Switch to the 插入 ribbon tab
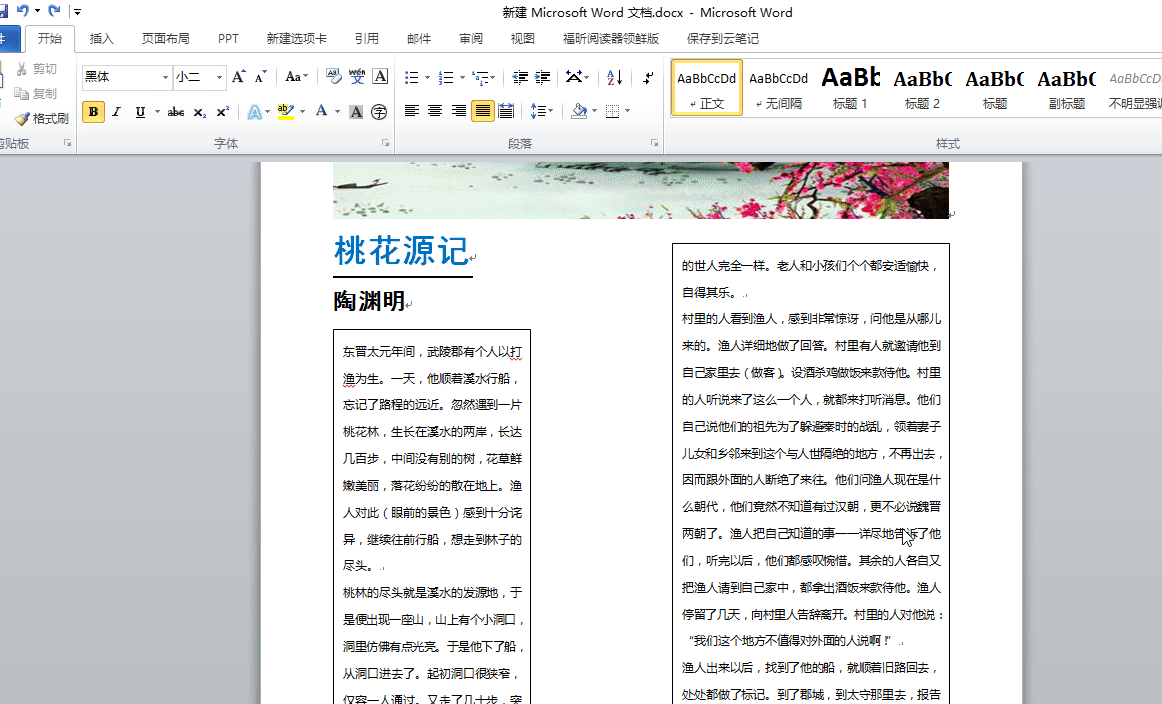This screenshot has height=704, width=1162. [102, 37]
